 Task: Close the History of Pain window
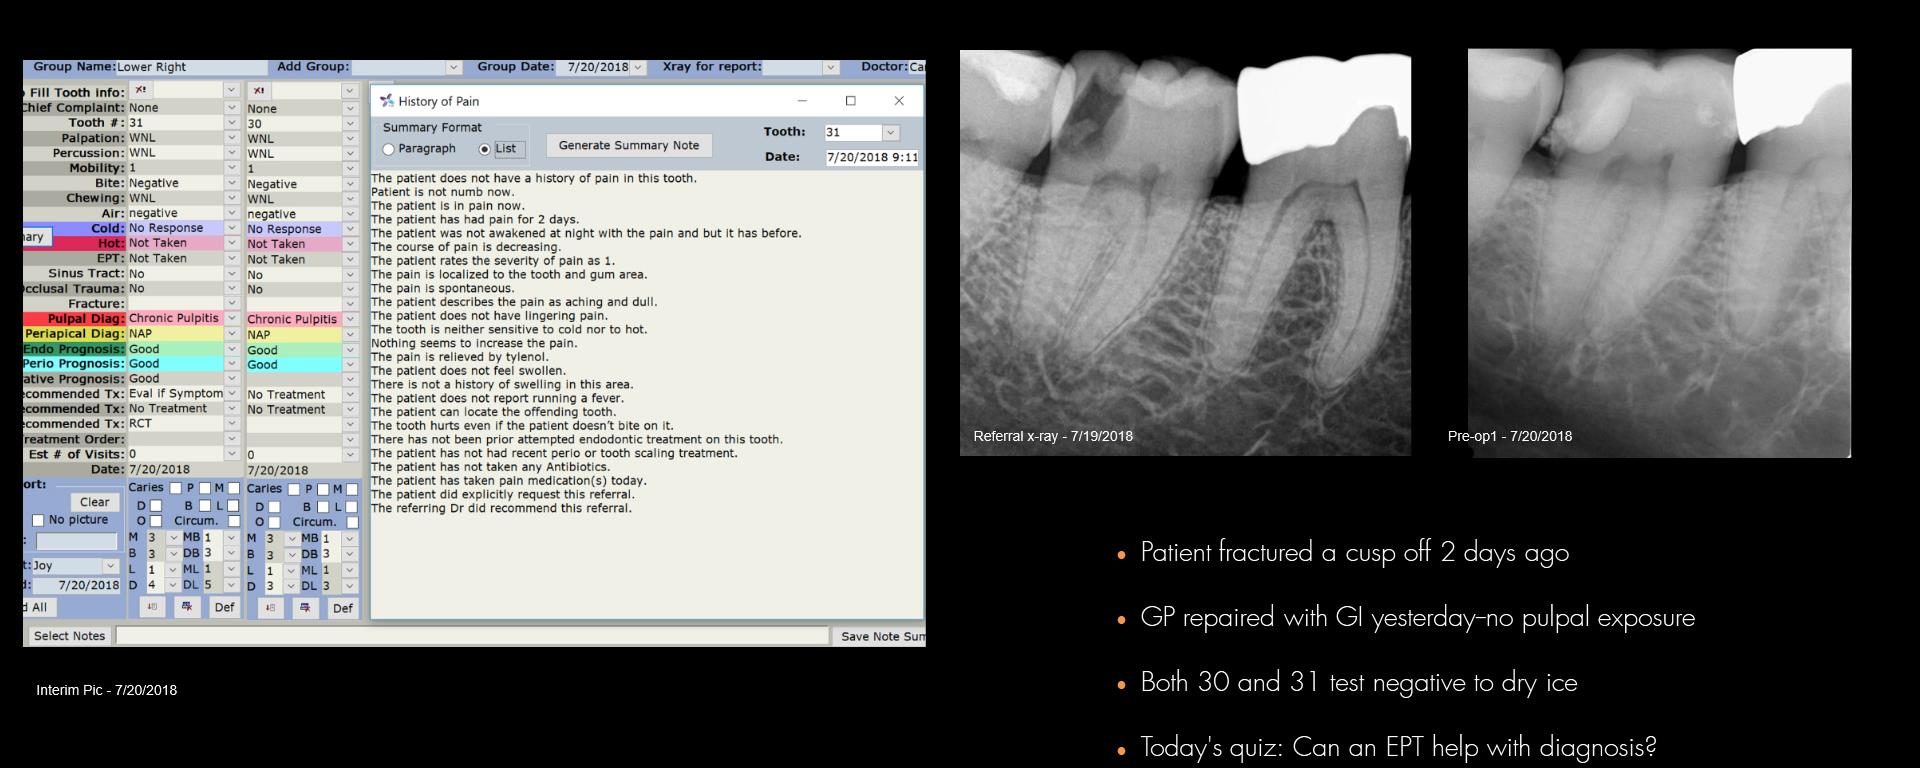[899, 100]
